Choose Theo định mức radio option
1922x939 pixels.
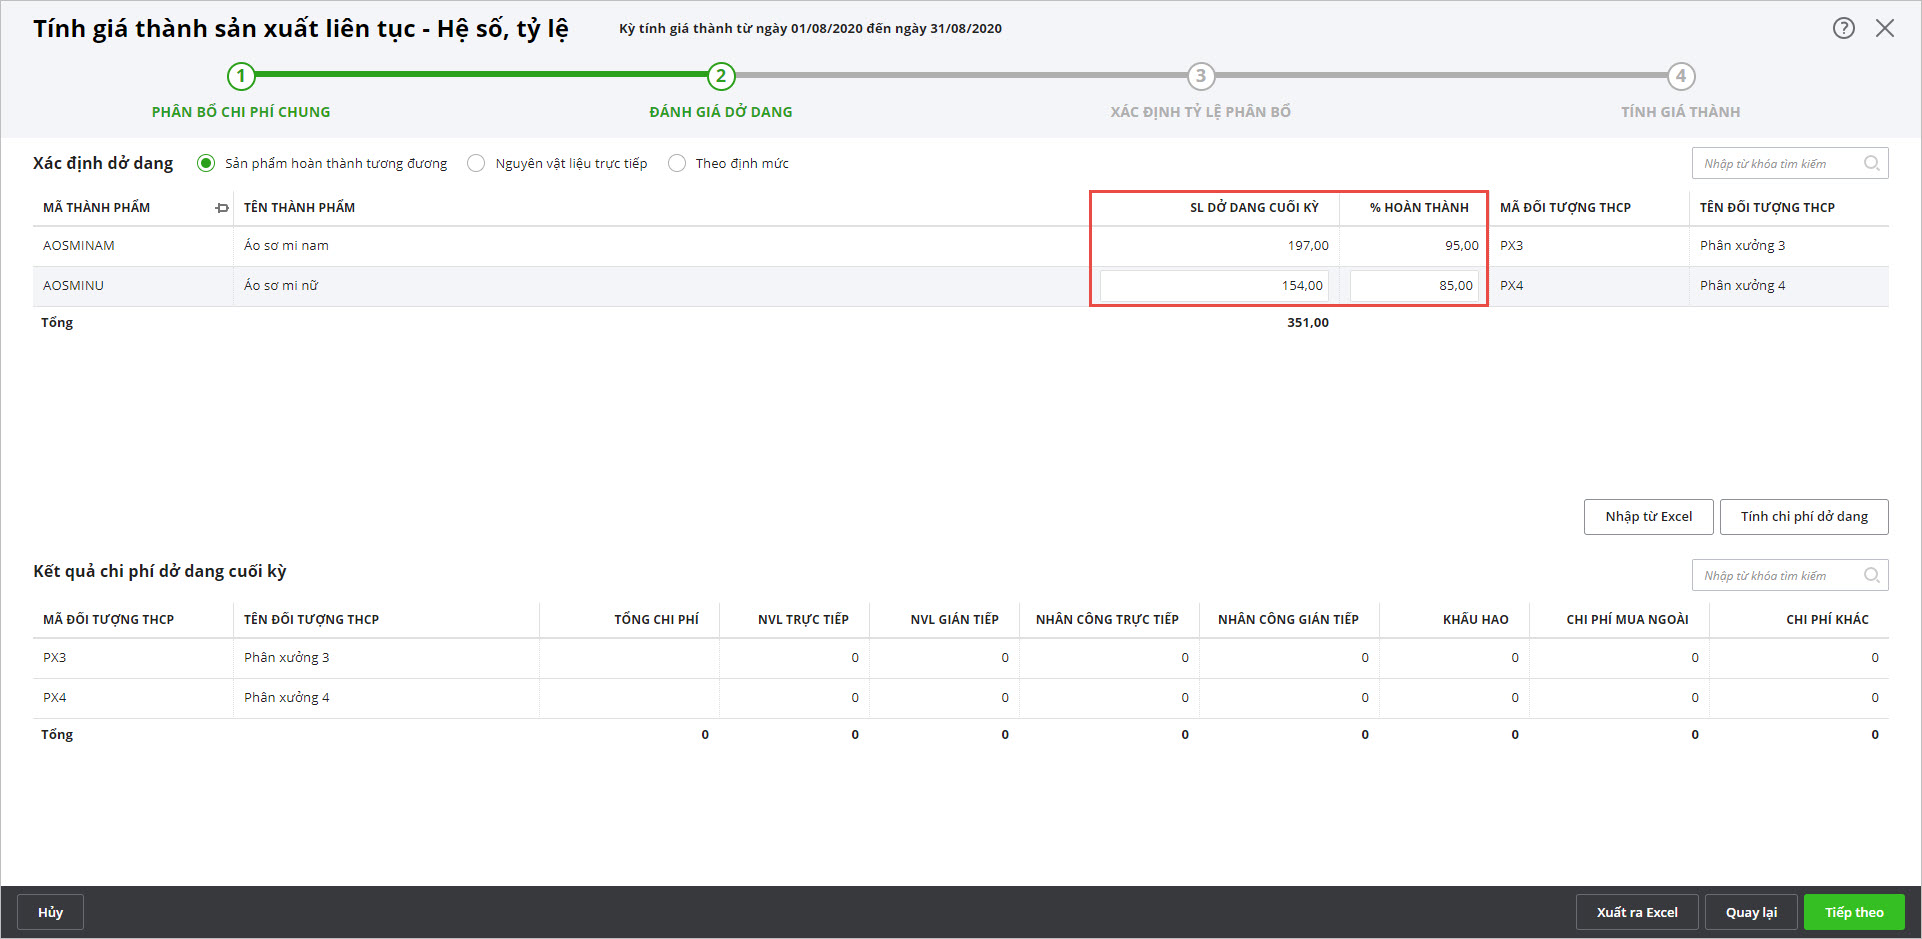(x=677, y=163)
